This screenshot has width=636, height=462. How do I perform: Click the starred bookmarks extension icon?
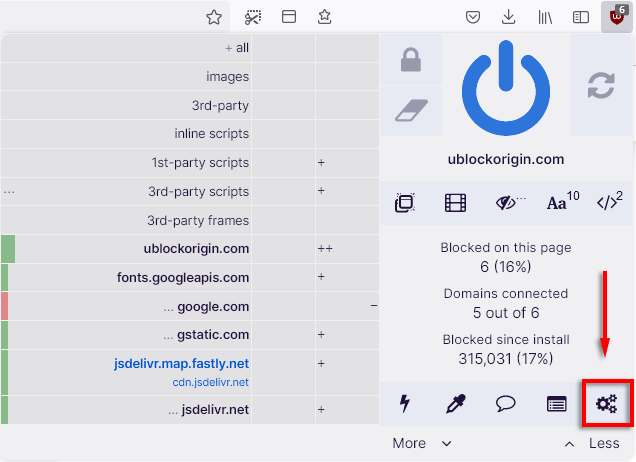[324, 17]
